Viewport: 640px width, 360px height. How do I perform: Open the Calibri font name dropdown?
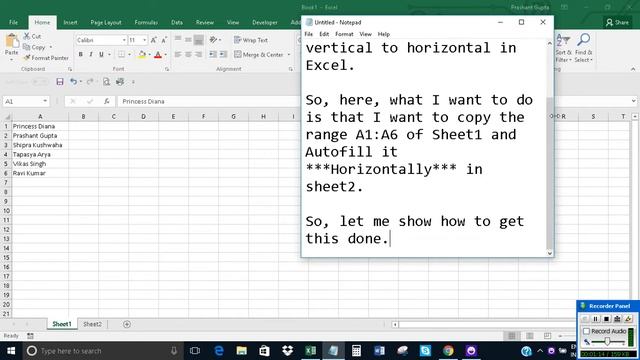pos(124,40)
